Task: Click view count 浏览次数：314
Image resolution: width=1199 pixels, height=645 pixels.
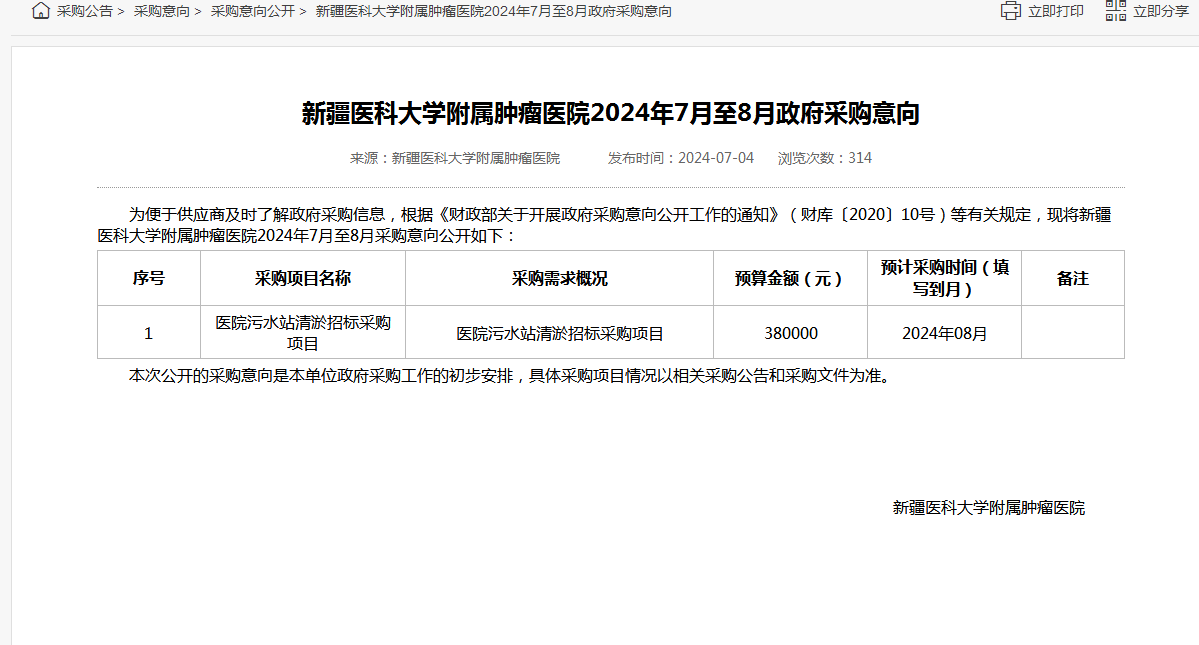Action: (x=825, y=158)
